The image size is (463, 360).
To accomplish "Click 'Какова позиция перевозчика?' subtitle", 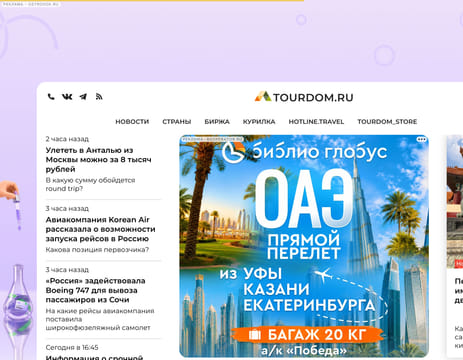I will pos(97,250).
